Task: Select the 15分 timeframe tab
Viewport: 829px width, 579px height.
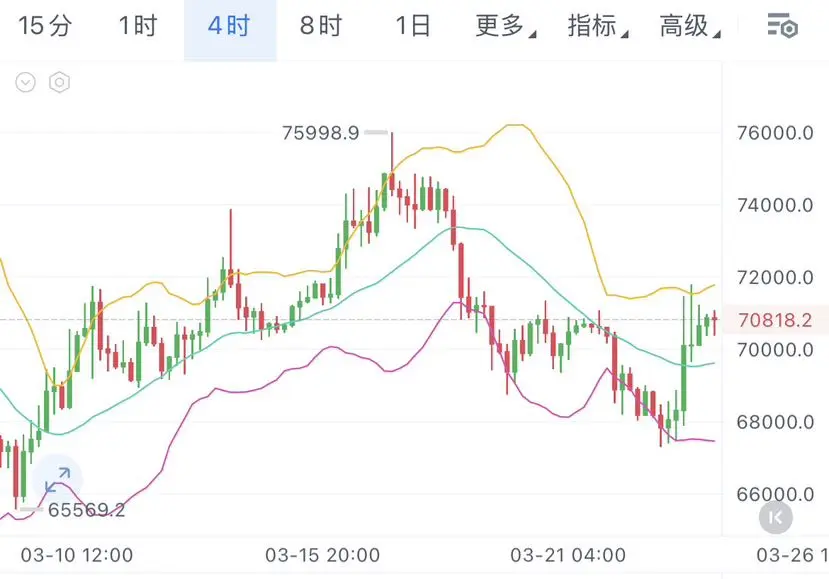Action: 45,26
